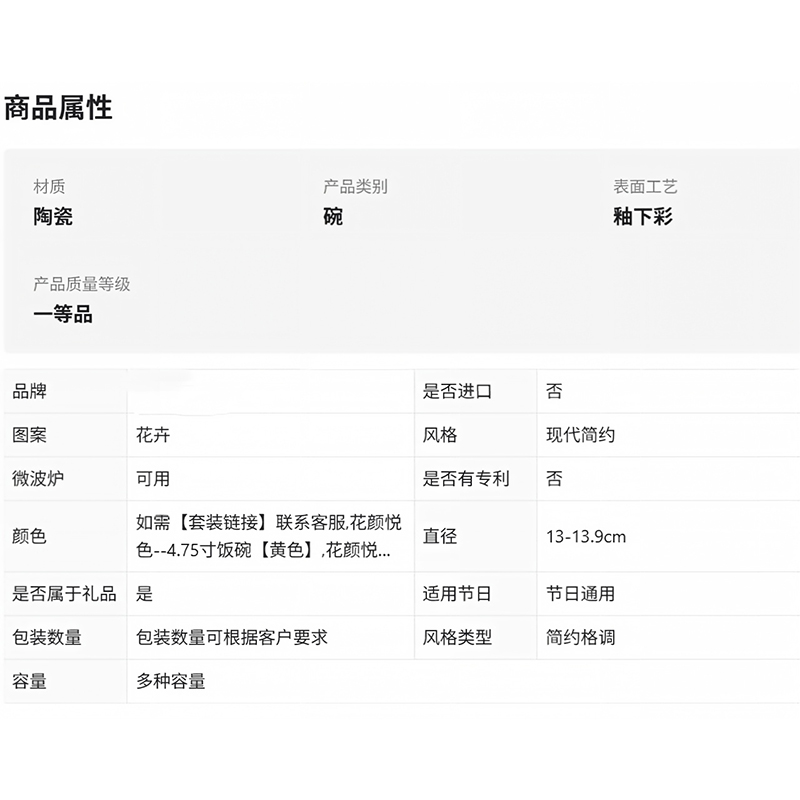Click the 现代简约 style value

(x=581, y=435)
